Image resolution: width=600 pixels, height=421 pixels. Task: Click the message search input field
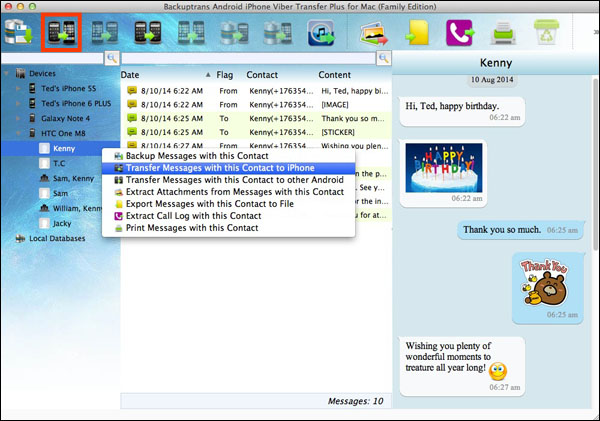248,58
